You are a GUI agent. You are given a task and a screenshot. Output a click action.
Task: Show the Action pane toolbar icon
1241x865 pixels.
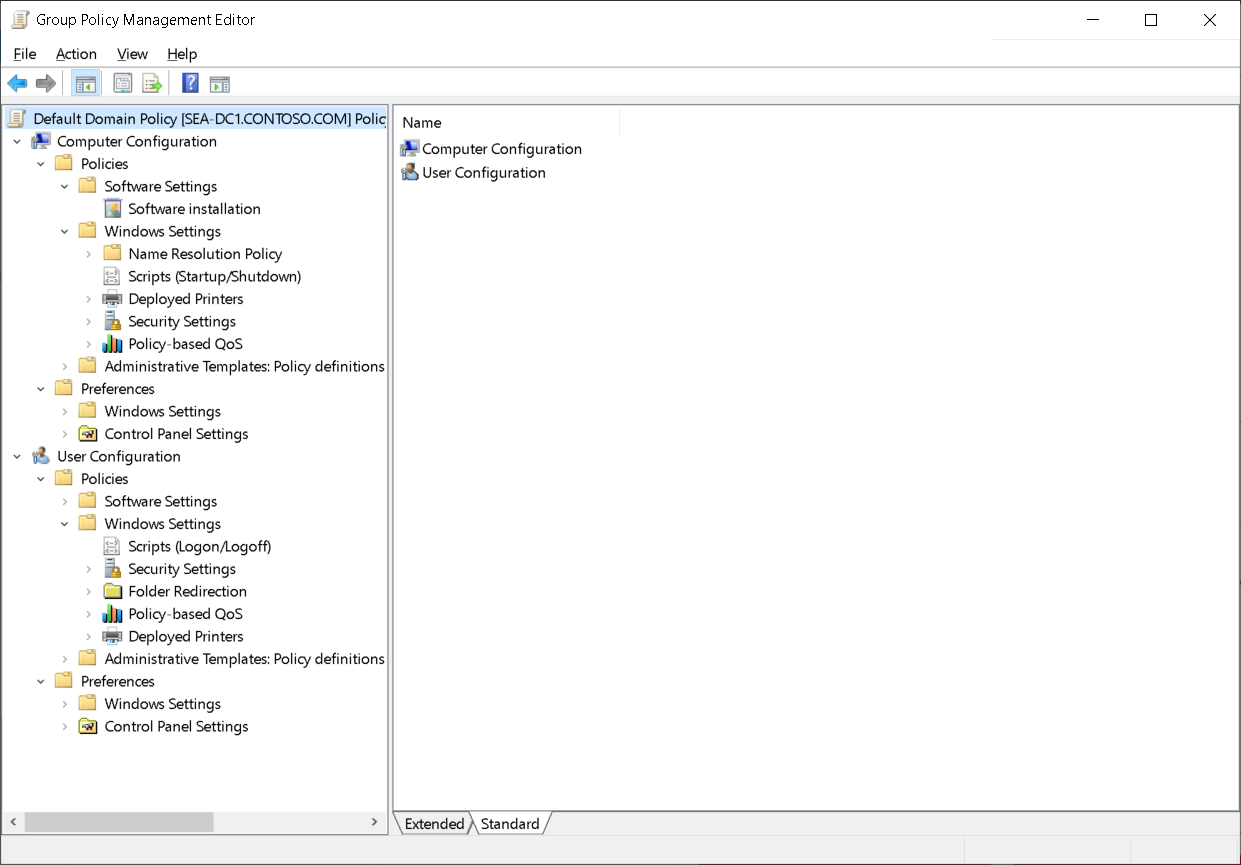click(x=220, y=83)
